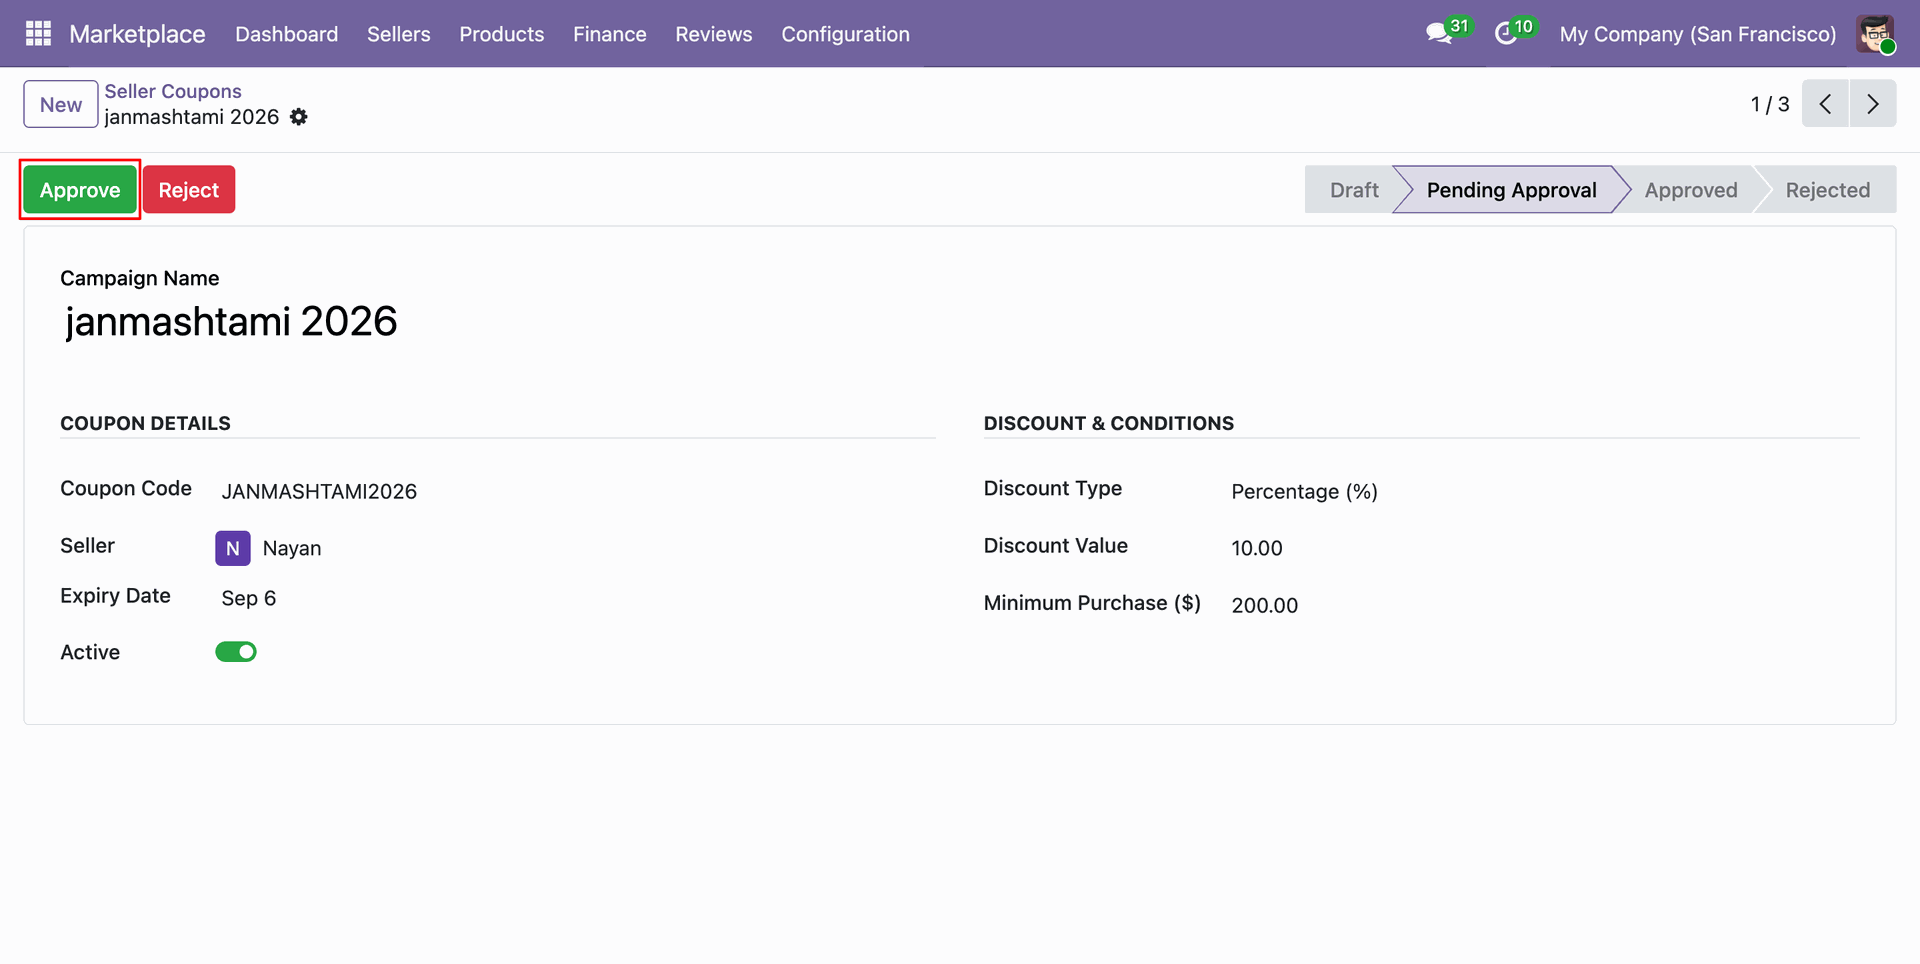The image size is (1920, 964).
Task: Open the gear actions menu beside janmashtami 2026
Action: point(299,117)
